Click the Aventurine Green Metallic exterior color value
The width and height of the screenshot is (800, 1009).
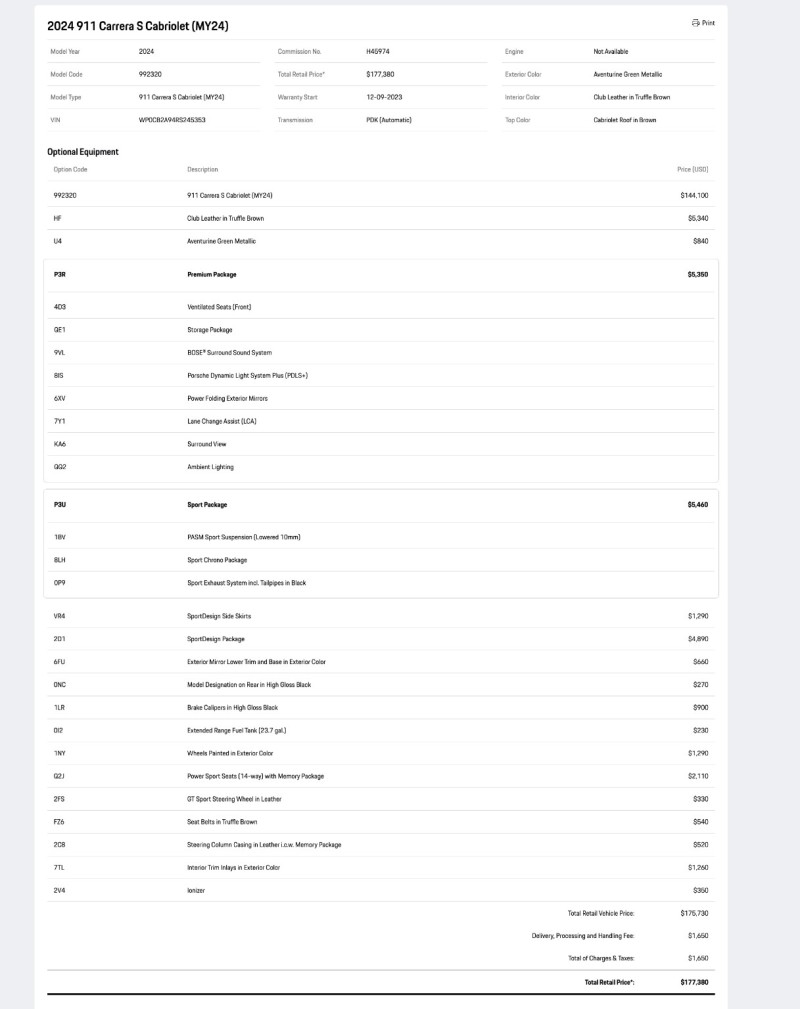(x=627, y=74)
